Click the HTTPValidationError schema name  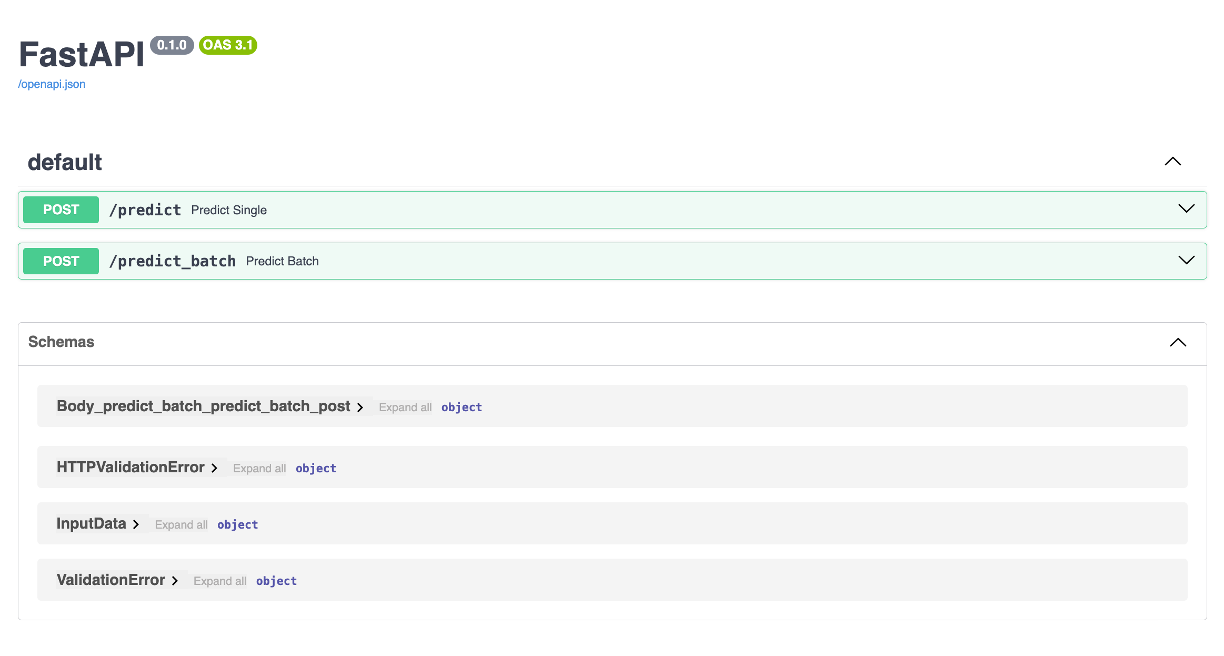coord(130,467)
